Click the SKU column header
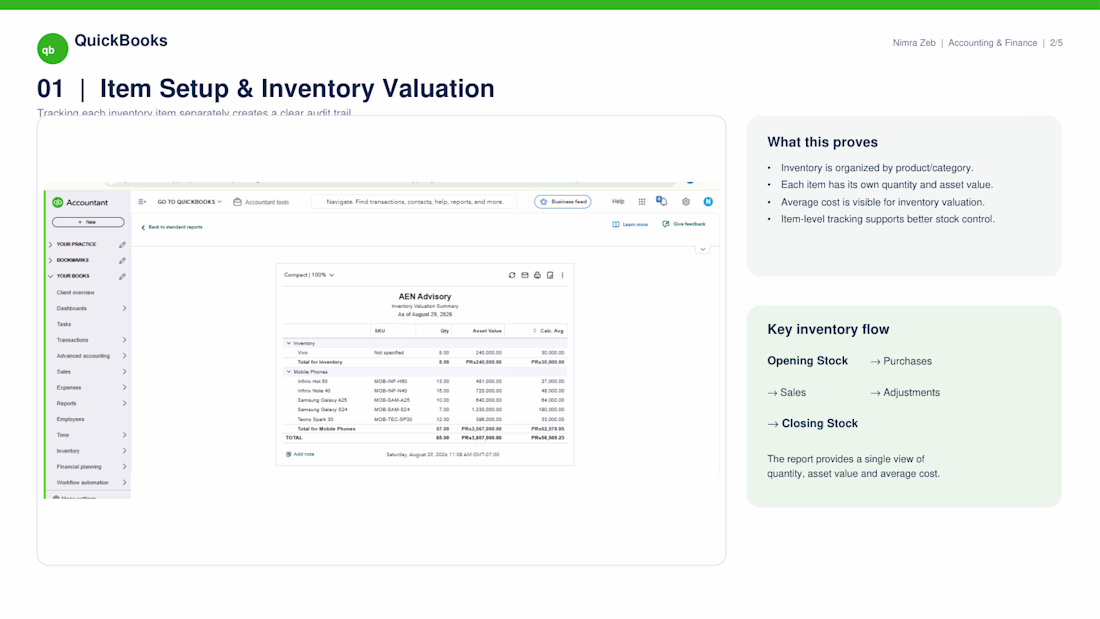The width and height of the screenshot is (1100, 619). pos(380,331)
